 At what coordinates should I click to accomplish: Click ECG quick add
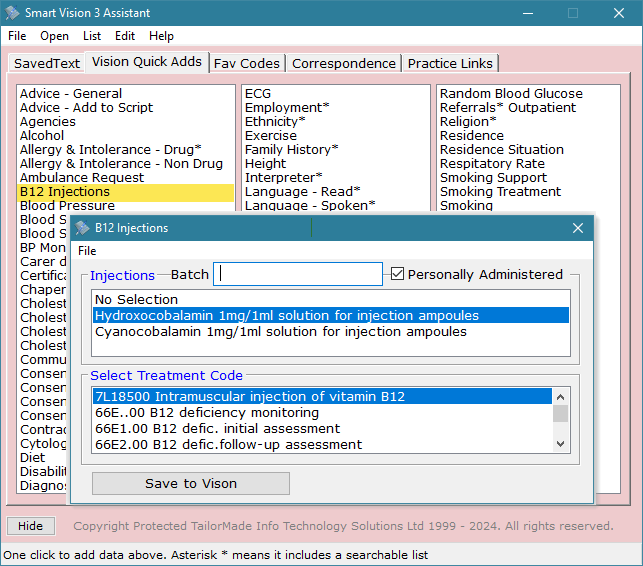[x=258, y=94]
